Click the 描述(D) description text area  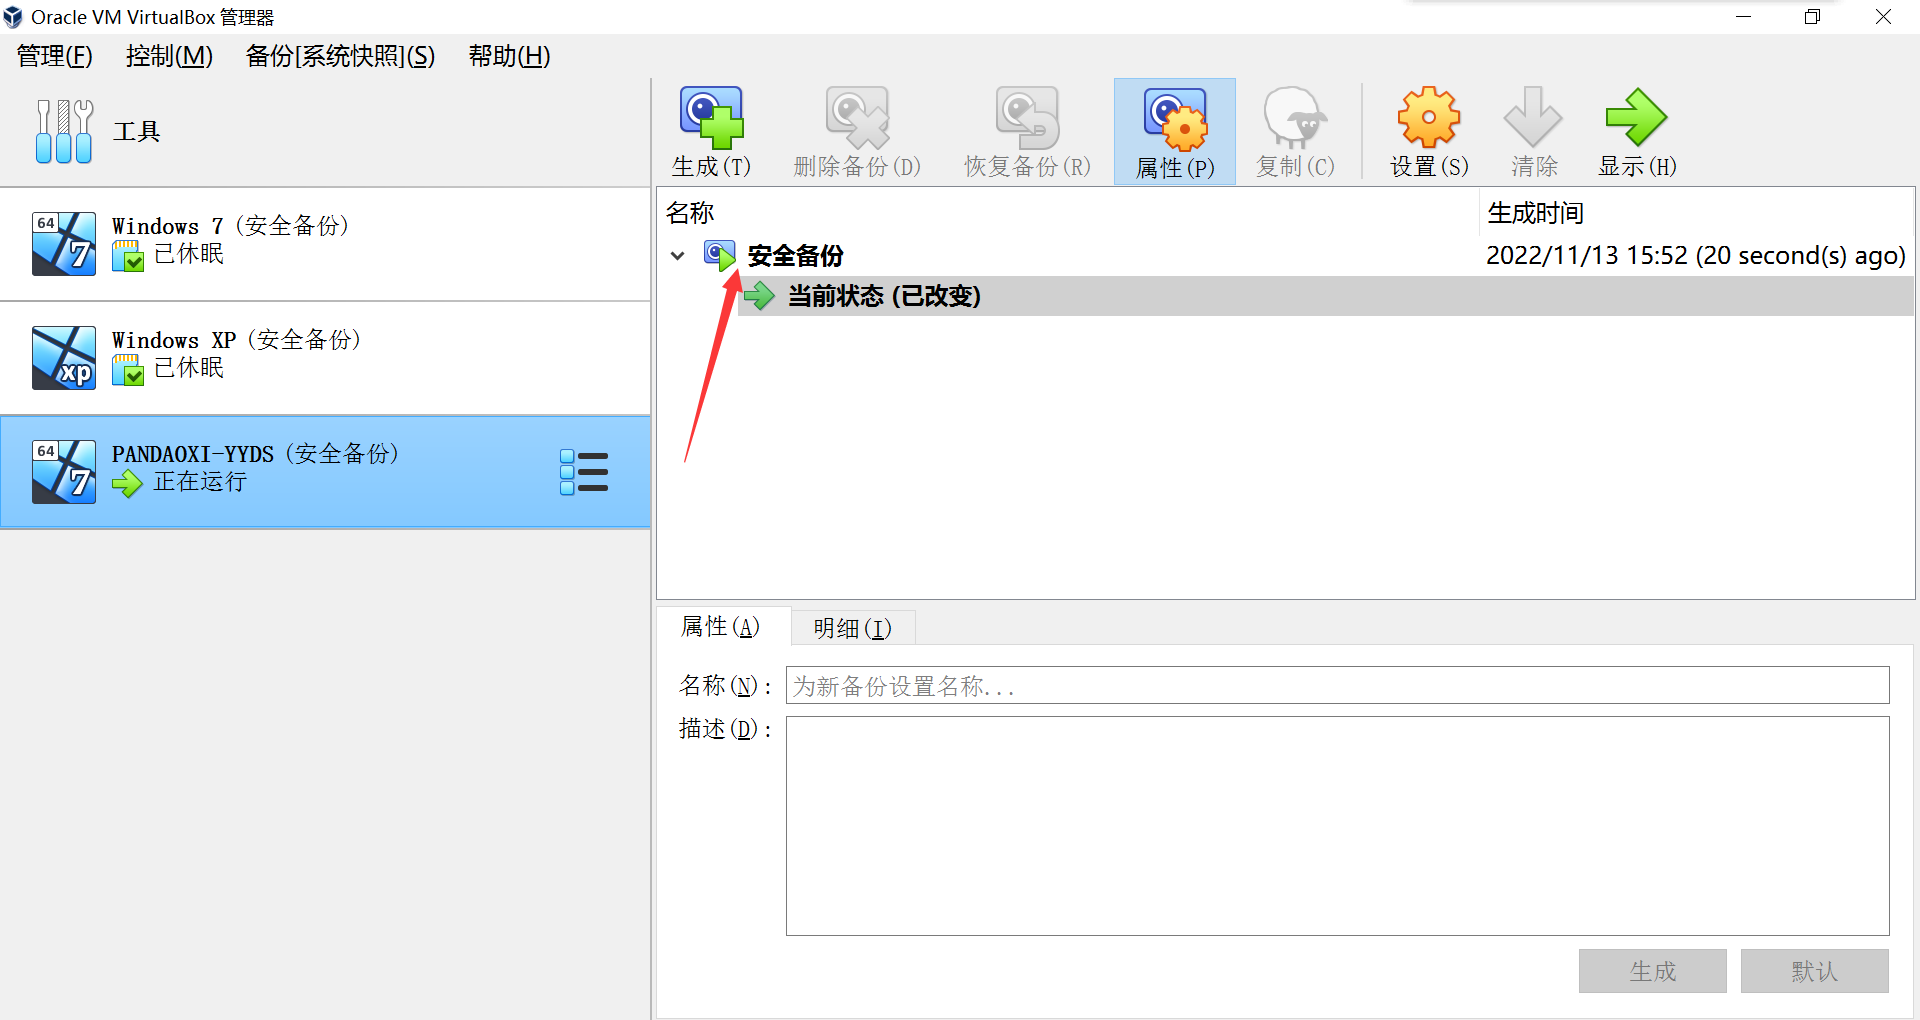click(x=1337, y=826)
